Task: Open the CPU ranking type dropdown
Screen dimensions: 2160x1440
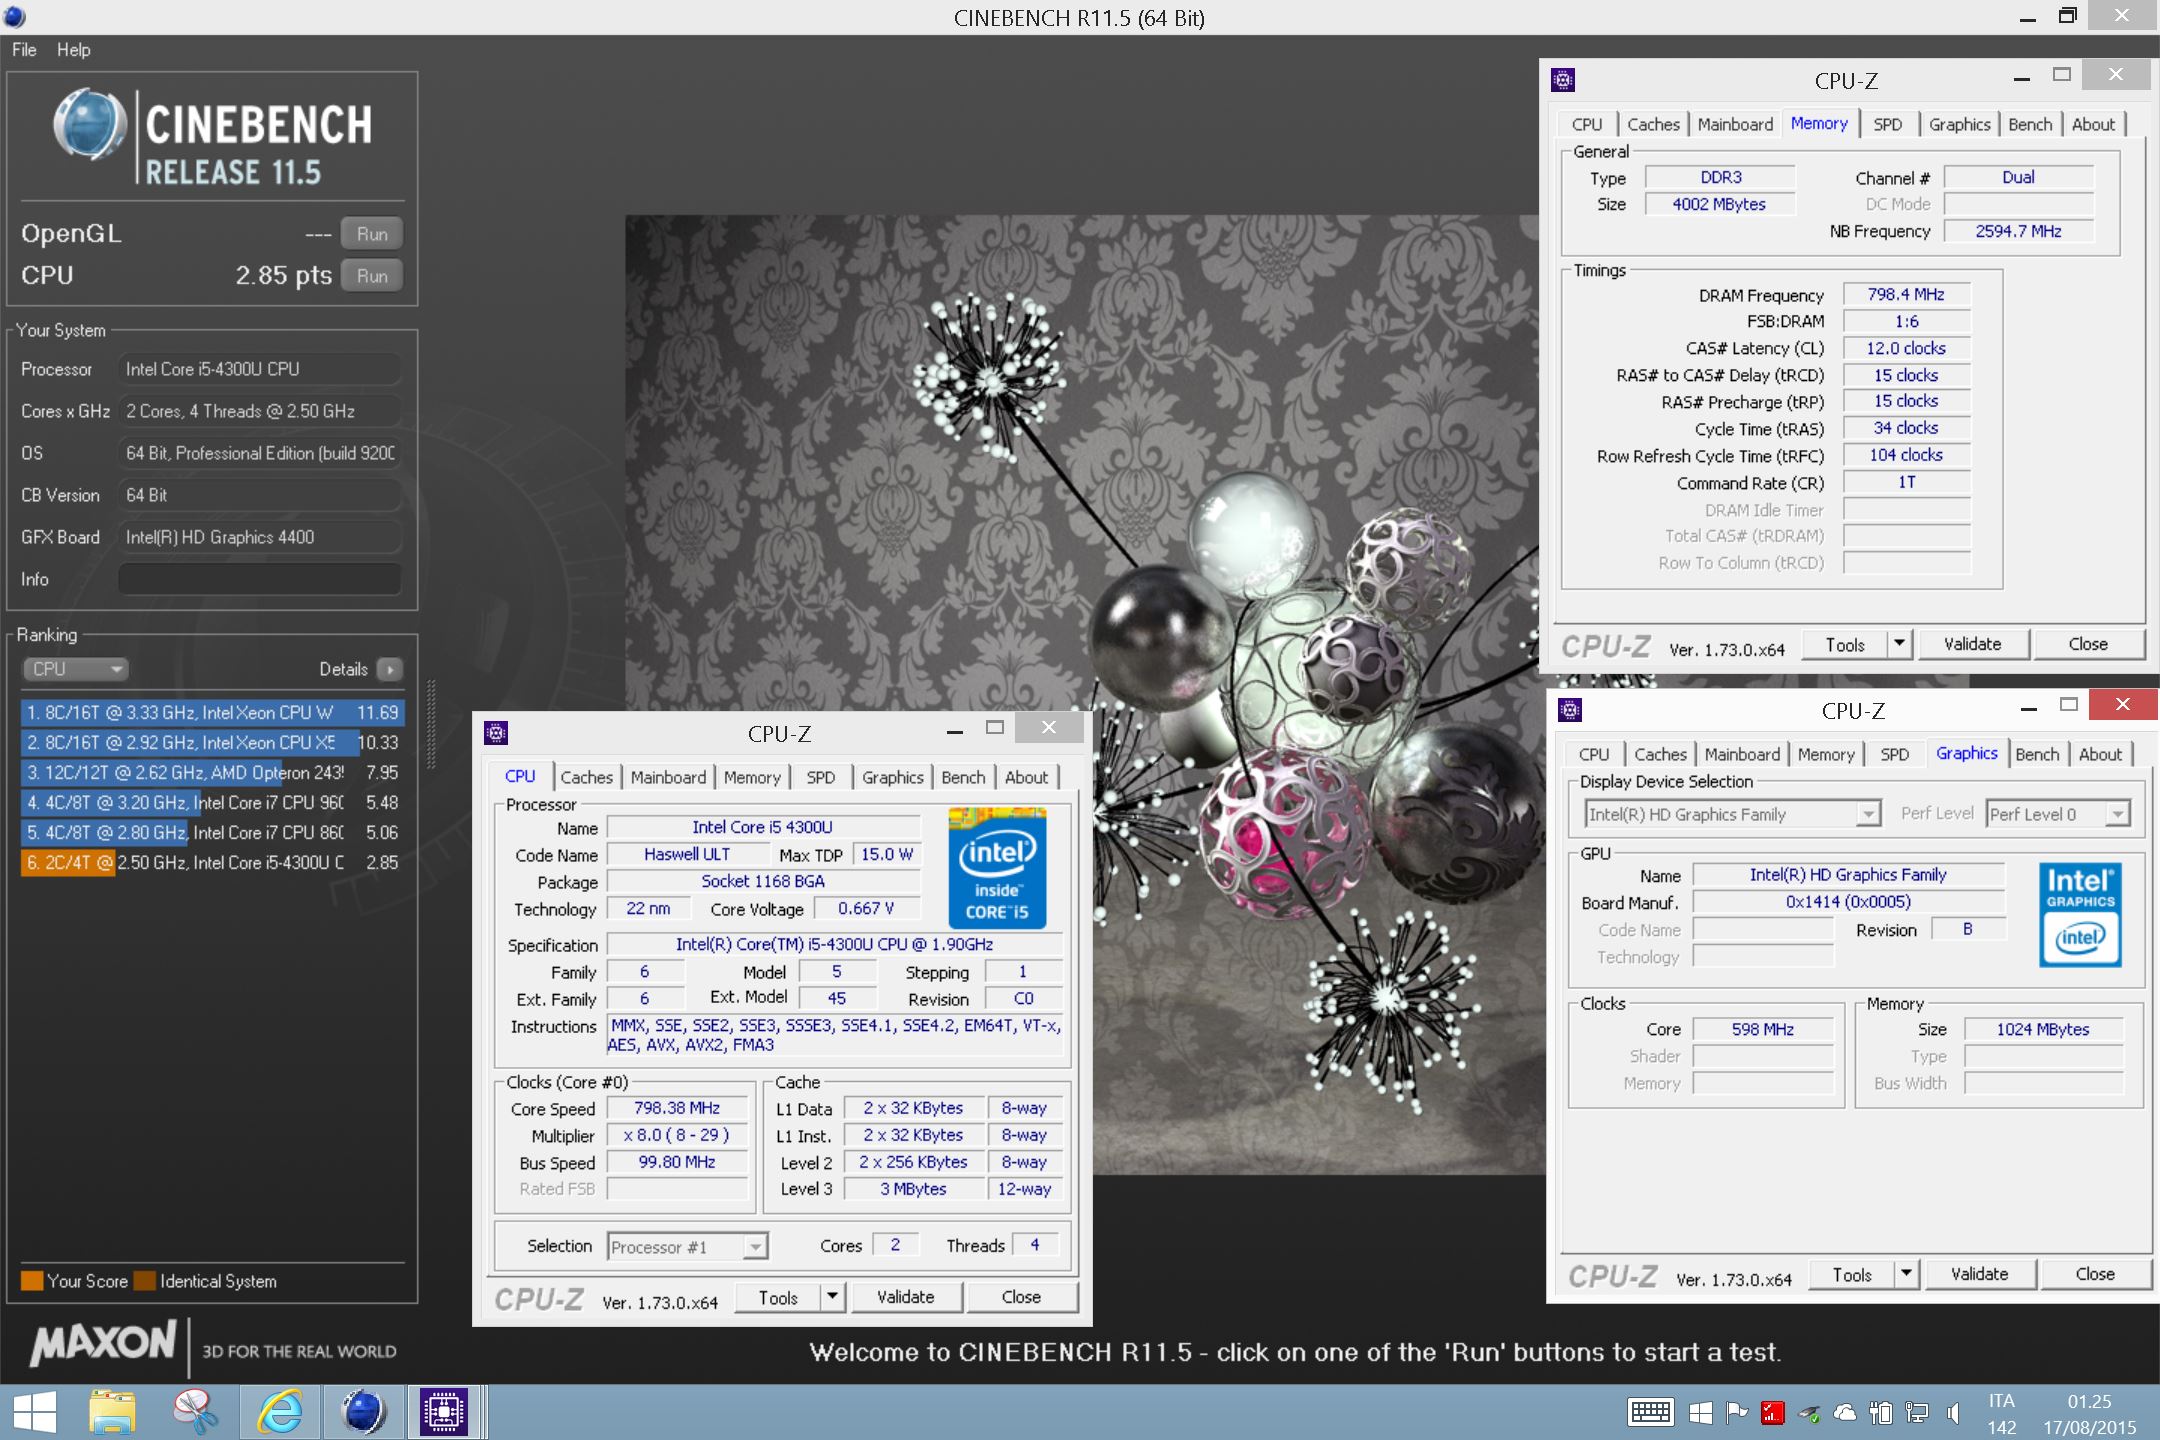Action: [x=76, y=669]
